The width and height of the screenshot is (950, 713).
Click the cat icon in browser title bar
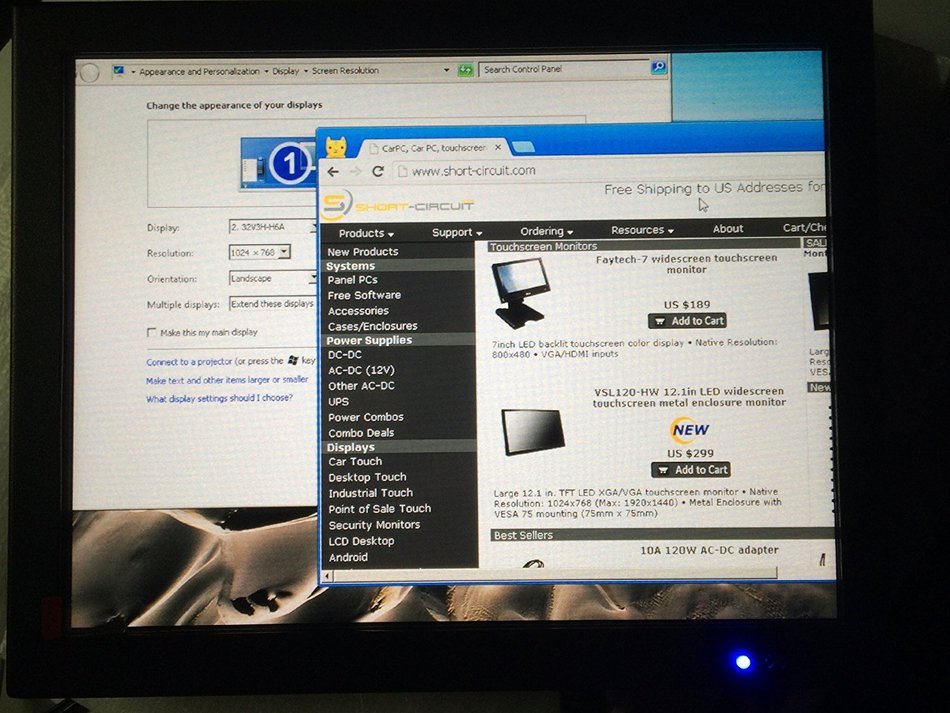point(336,147)
